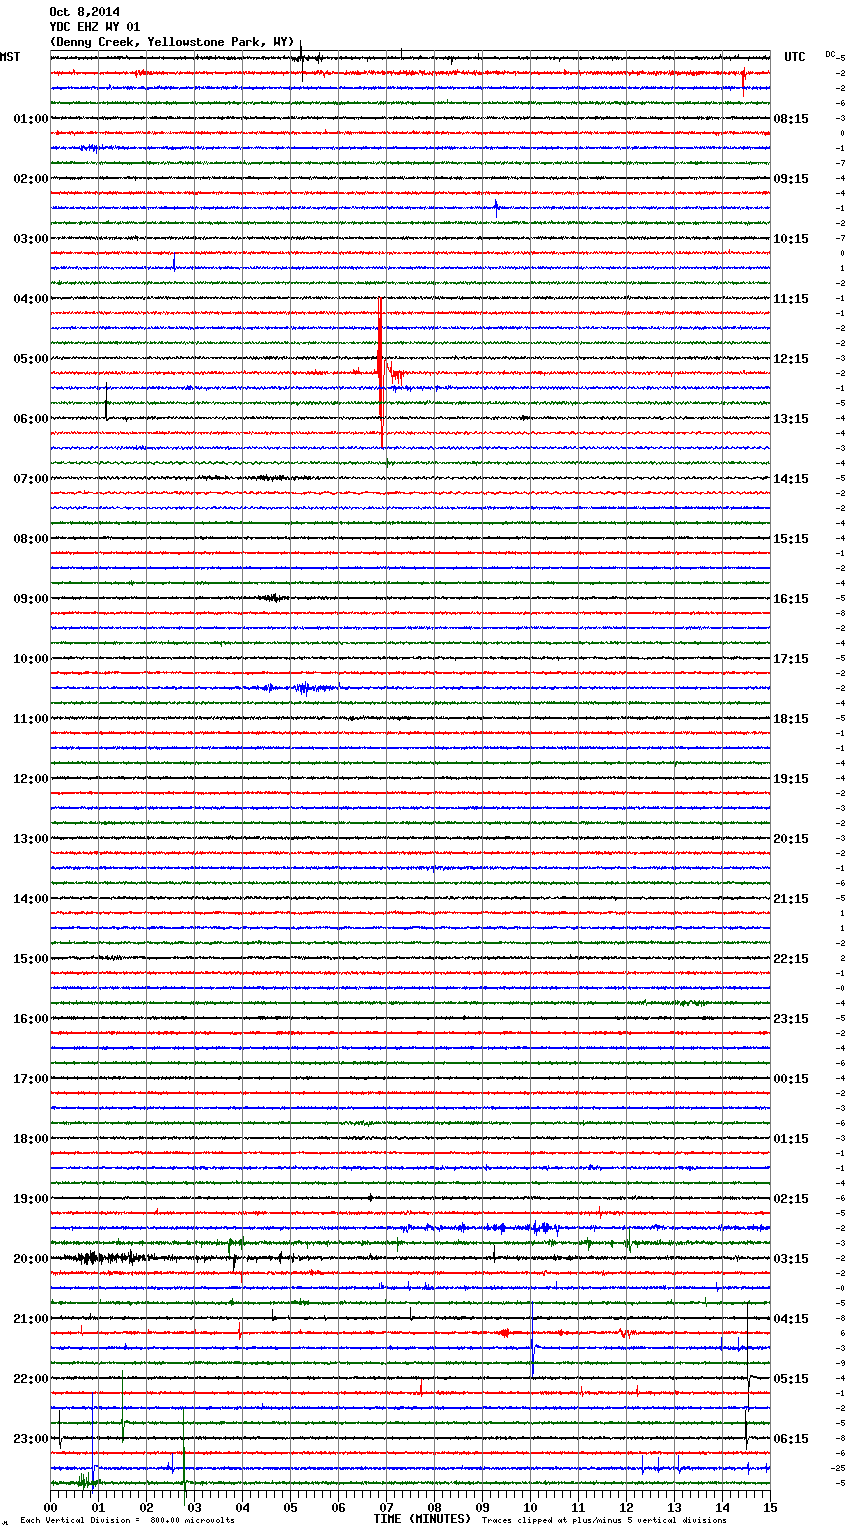Click the 10:15 UTC time label
850x1534 pixels.
(x=791, y=239)
